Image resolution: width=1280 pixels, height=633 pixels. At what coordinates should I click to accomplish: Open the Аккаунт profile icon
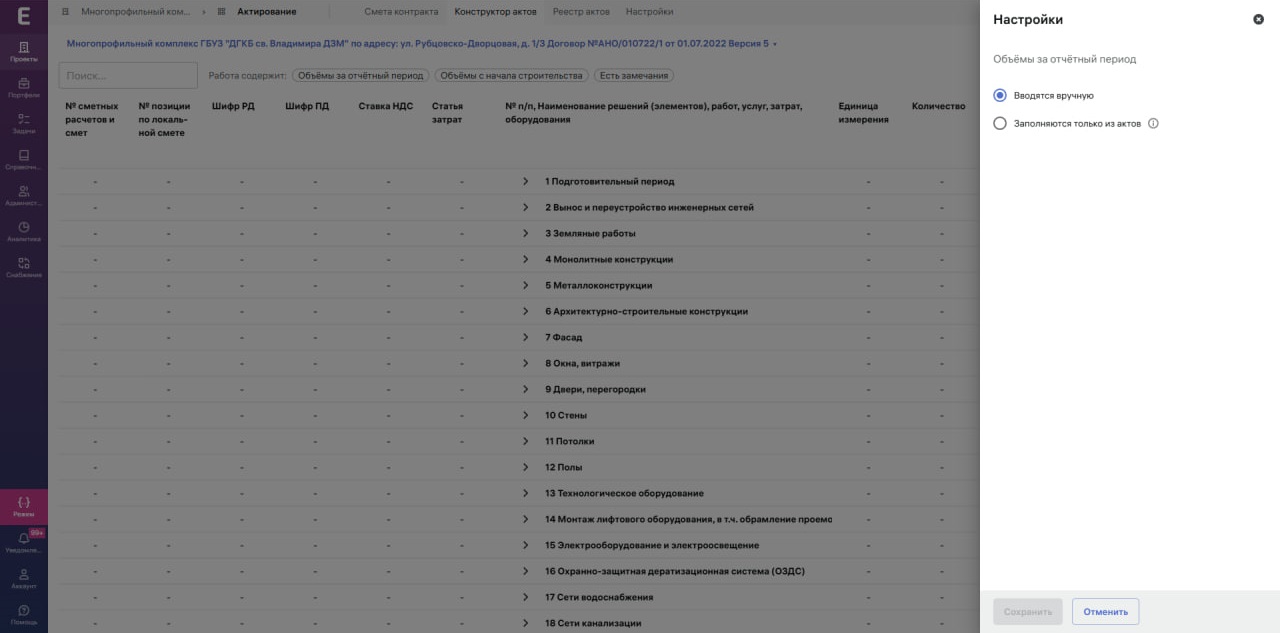click(x=24, y=578)
